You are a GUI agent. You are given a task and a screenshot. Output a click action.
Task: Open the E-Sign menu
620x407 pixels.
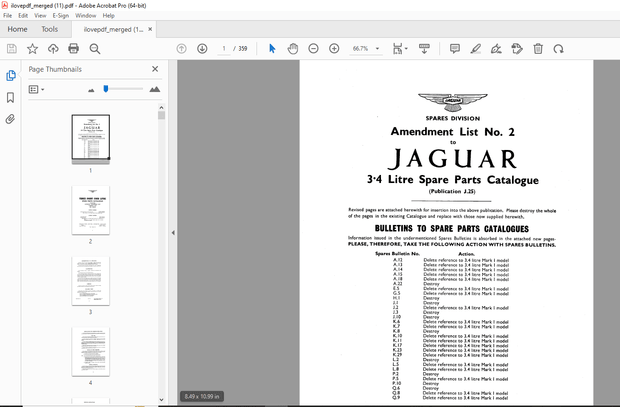[60, 15]
